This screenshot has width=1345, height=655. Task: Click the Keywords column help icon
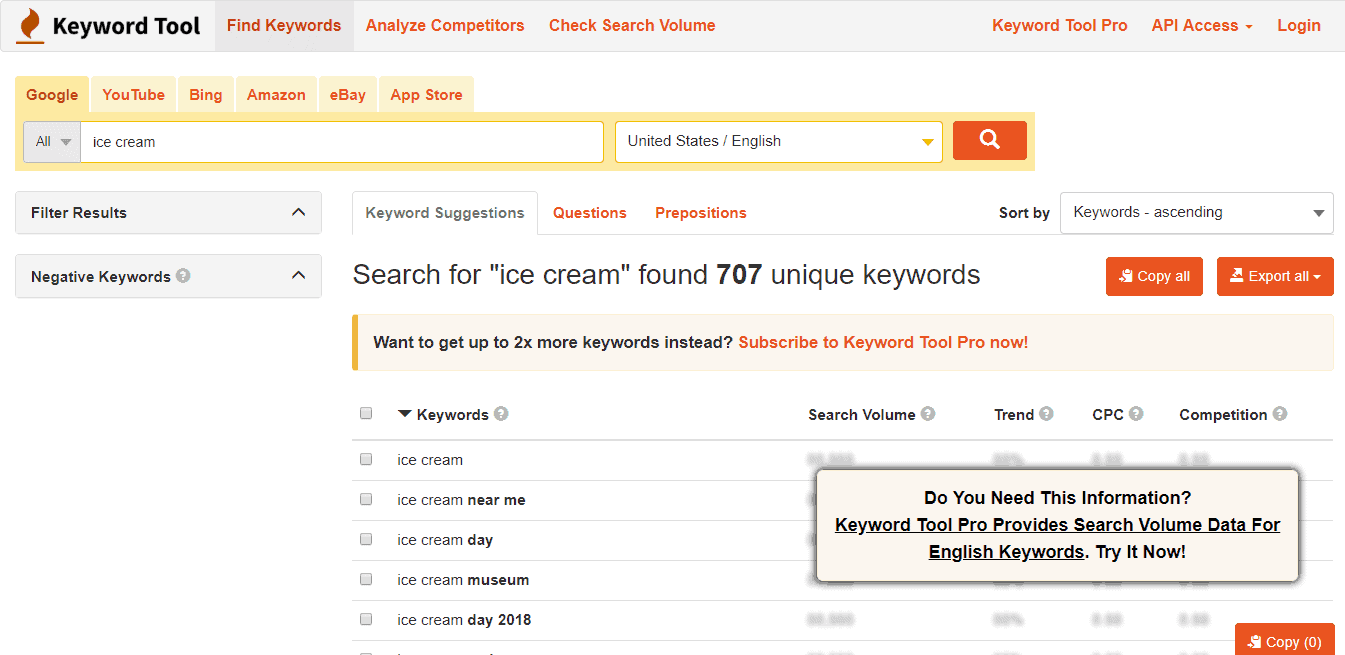pyautogui.click(x=500, y=413)
